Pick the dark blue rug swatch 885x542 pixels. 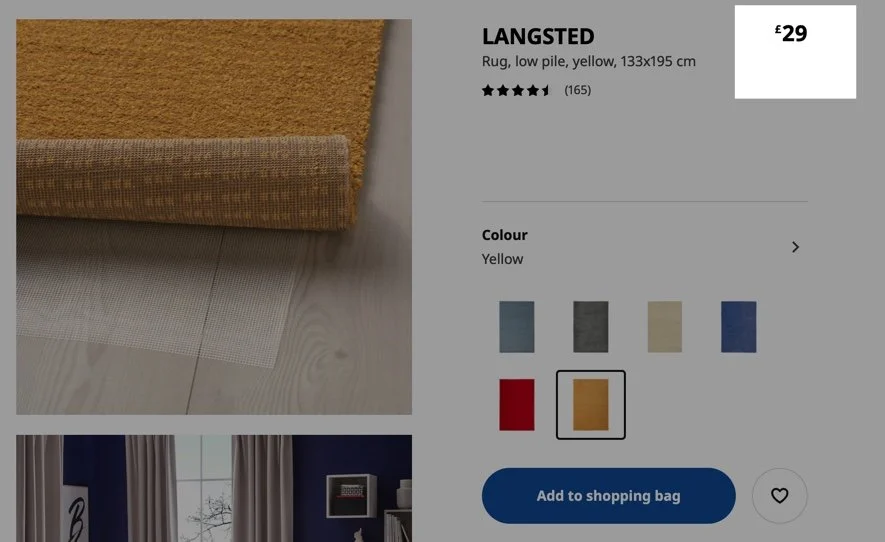(738, 327)
